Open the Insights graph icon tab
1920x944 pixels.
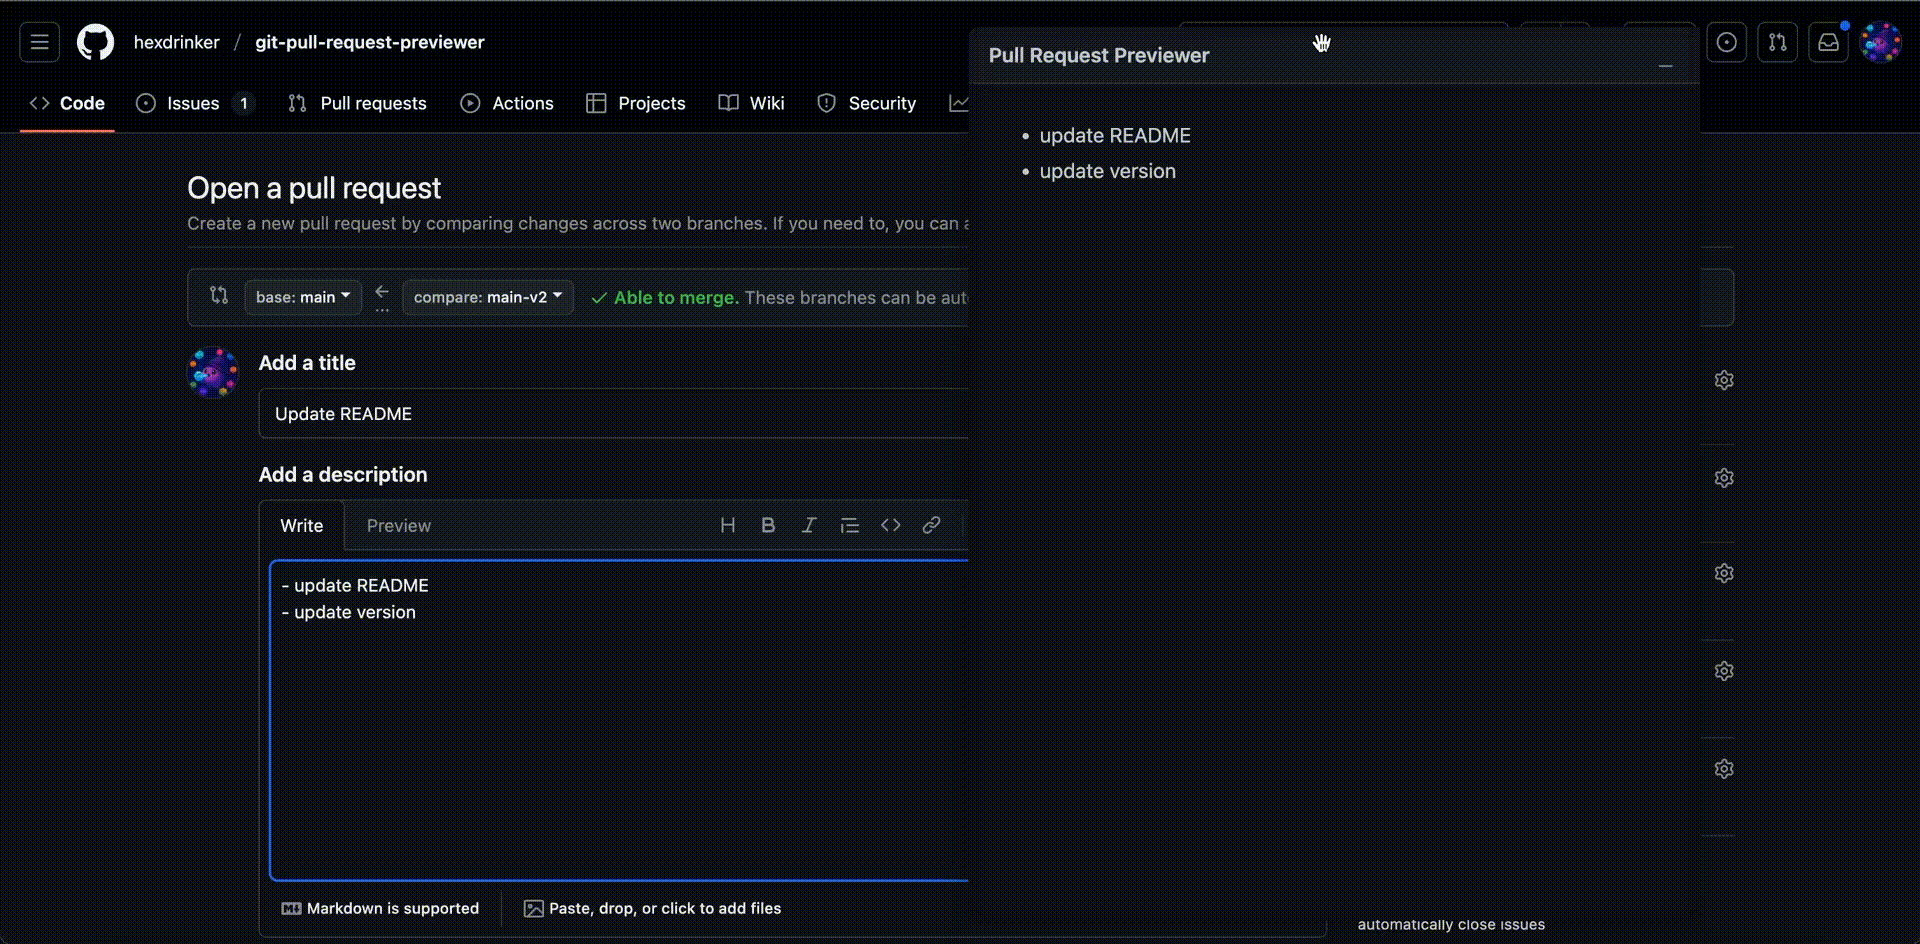958,103
